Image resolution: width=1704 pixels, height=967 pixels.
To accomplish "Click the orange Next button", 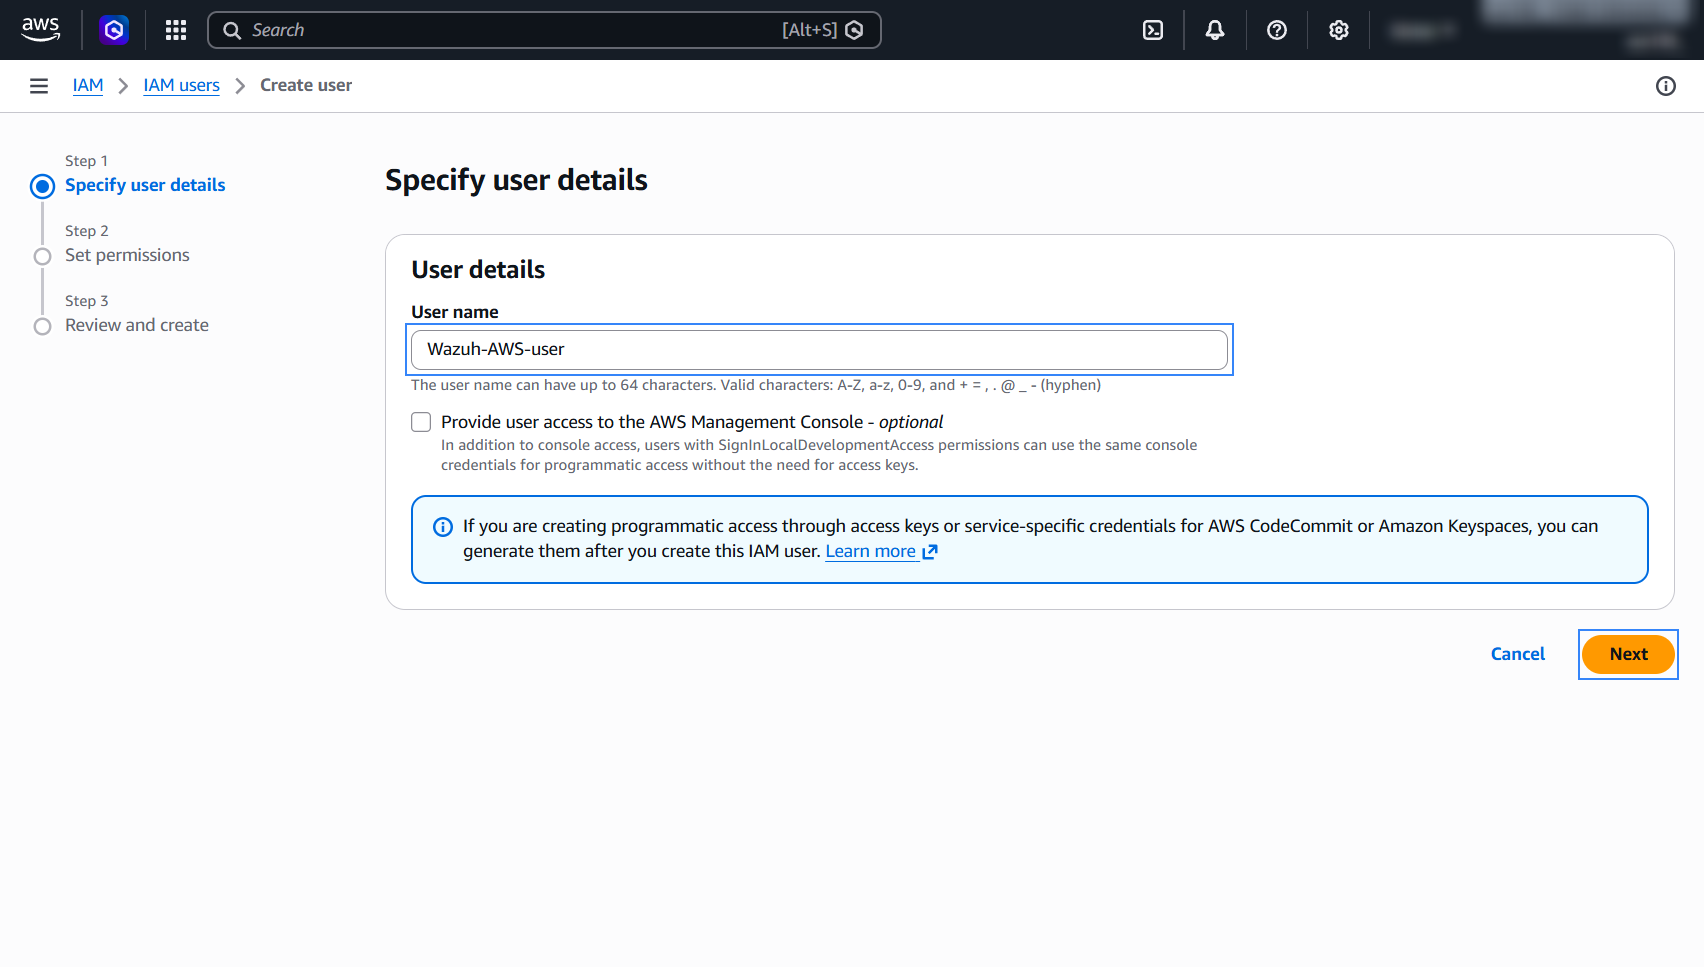I will click(x=1628, y=654).
